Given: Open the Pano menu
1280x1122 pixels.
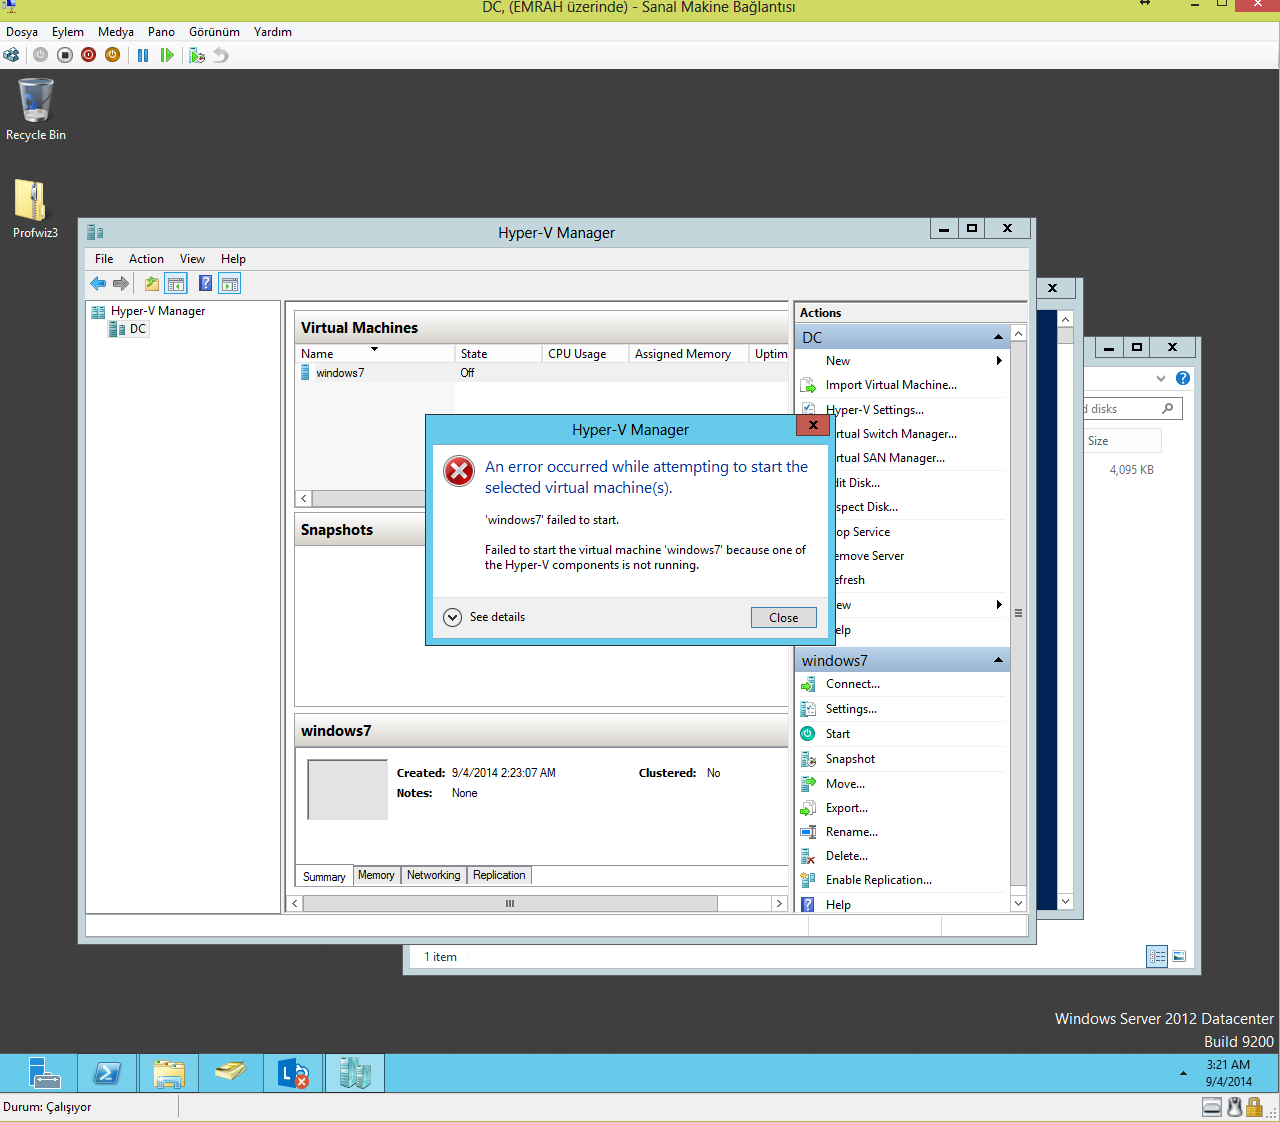Looking at the screenshot, I should tap(161, 32).
